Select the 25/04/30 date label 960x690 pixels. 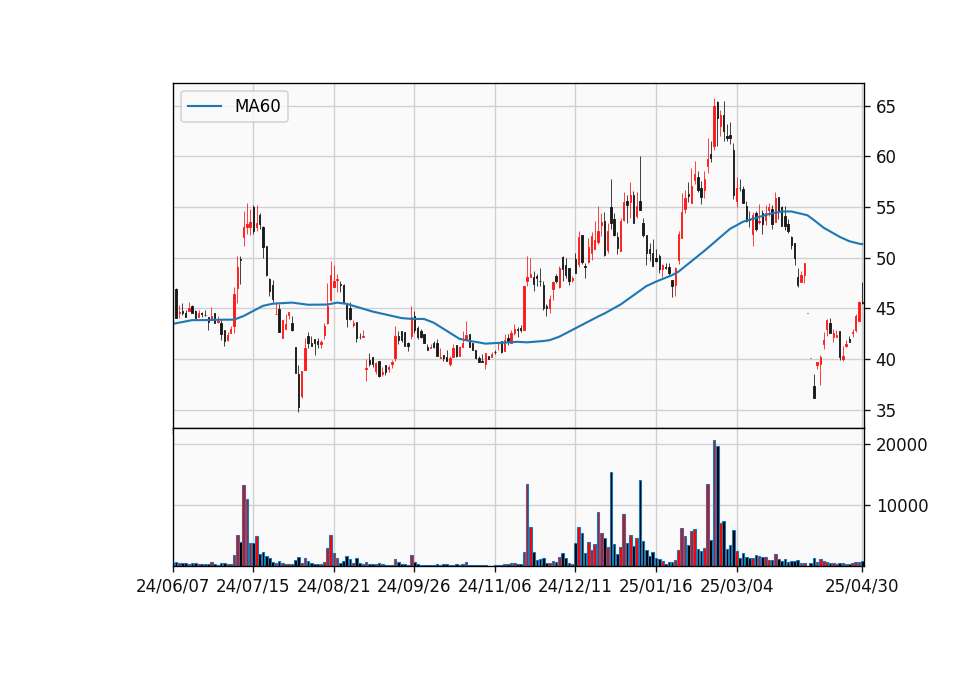(x=862, y=586)
